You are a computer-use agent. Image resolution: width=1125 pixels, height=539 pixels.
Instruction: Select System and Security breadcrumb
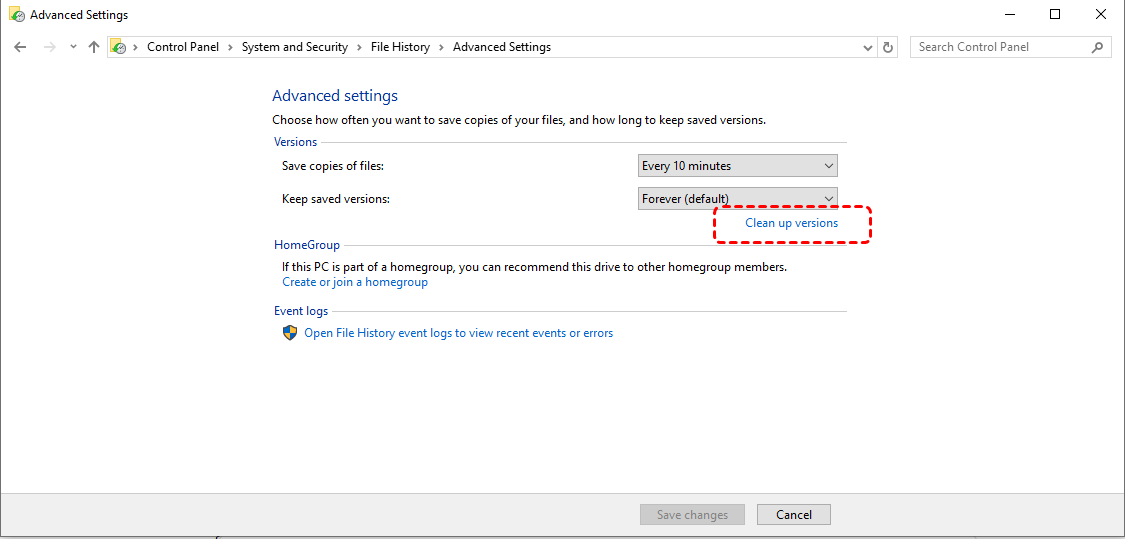click(294, 47)
